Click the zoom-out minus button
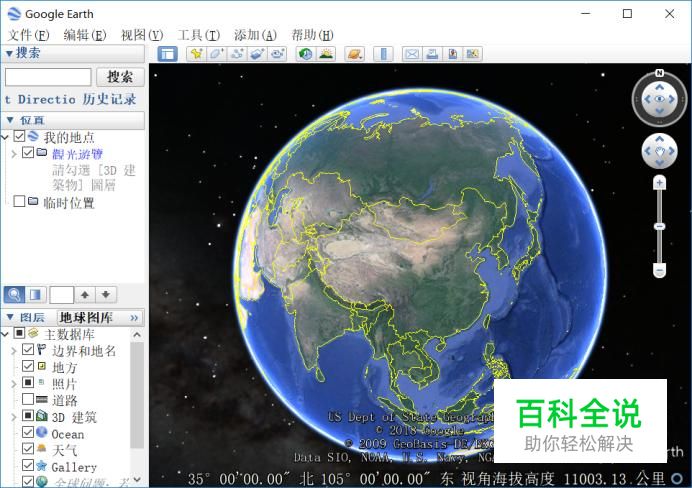 [x=659, y=270]
